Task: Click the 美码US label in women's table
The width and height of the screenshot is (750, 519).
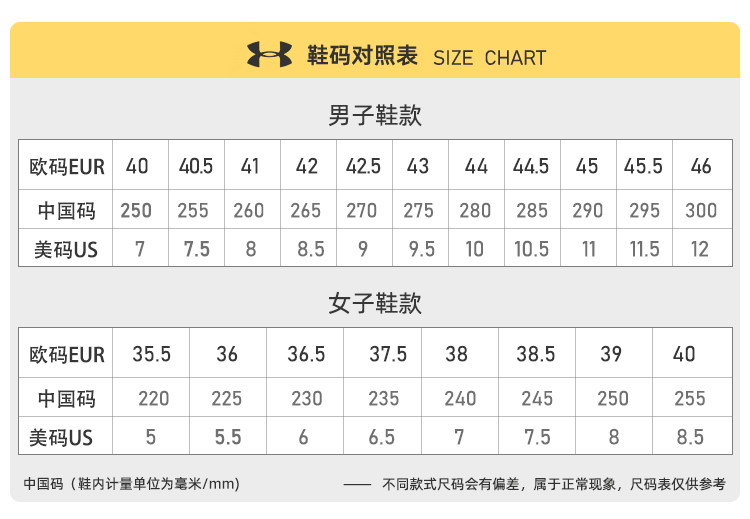Action: (61, 437)
